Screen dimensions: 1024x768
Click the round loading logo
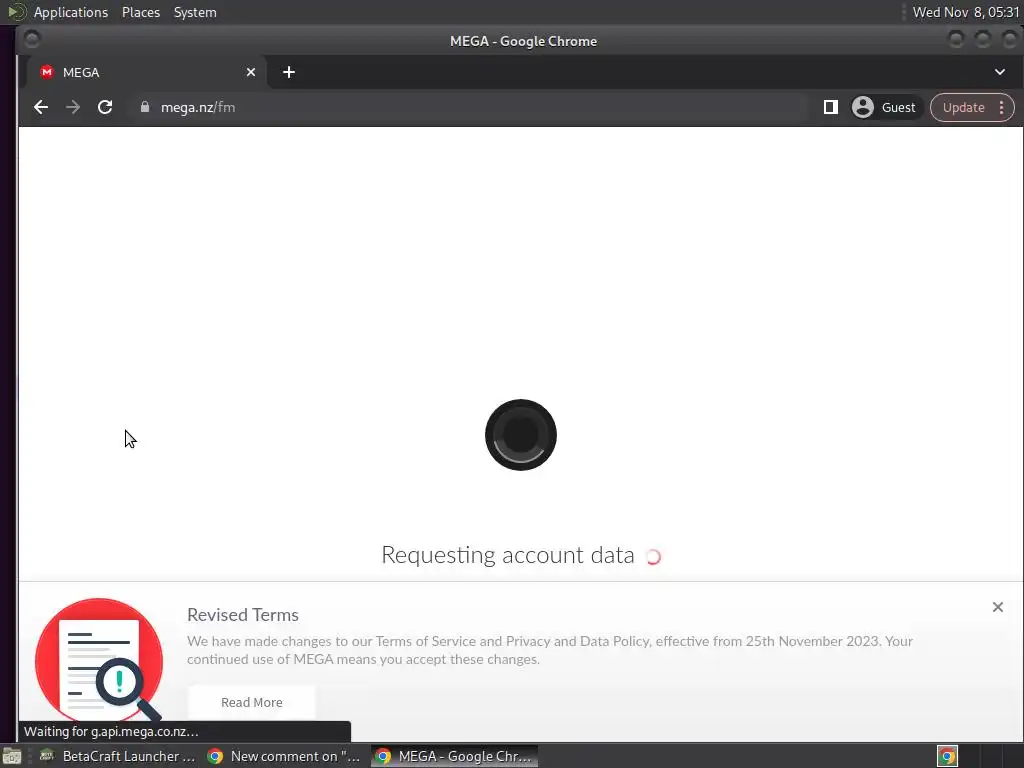[x=520, y=435]
